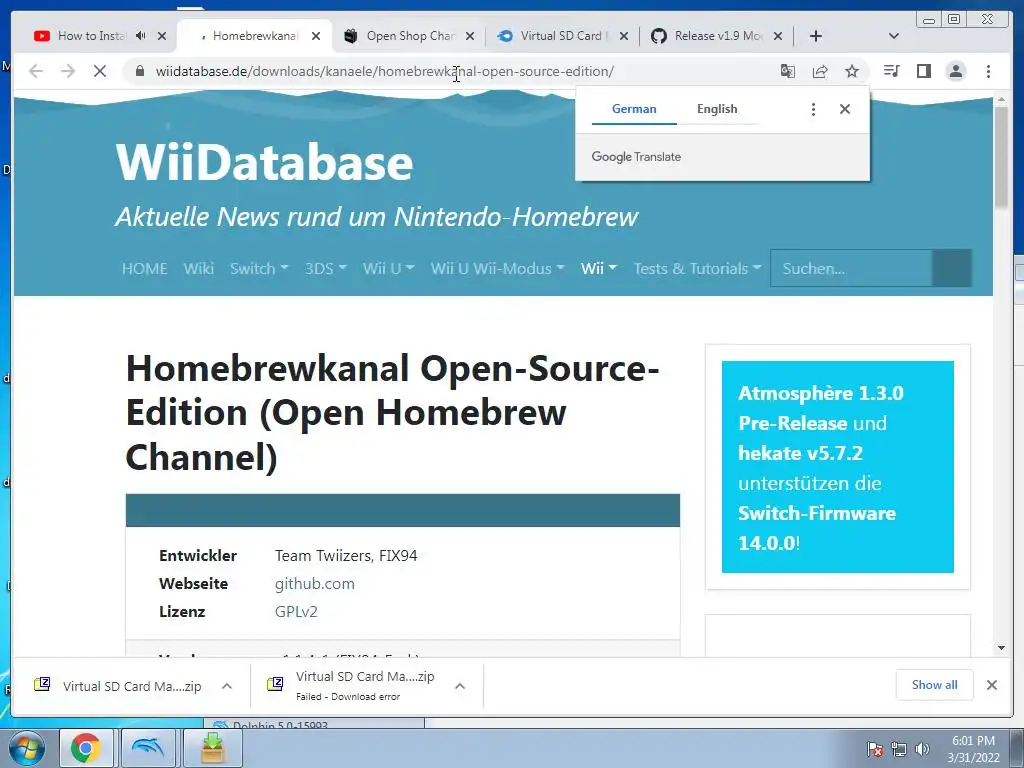Bookmark this page with the star icon
This screenshot has width=1024, height=768.
(x=852, y=71)
